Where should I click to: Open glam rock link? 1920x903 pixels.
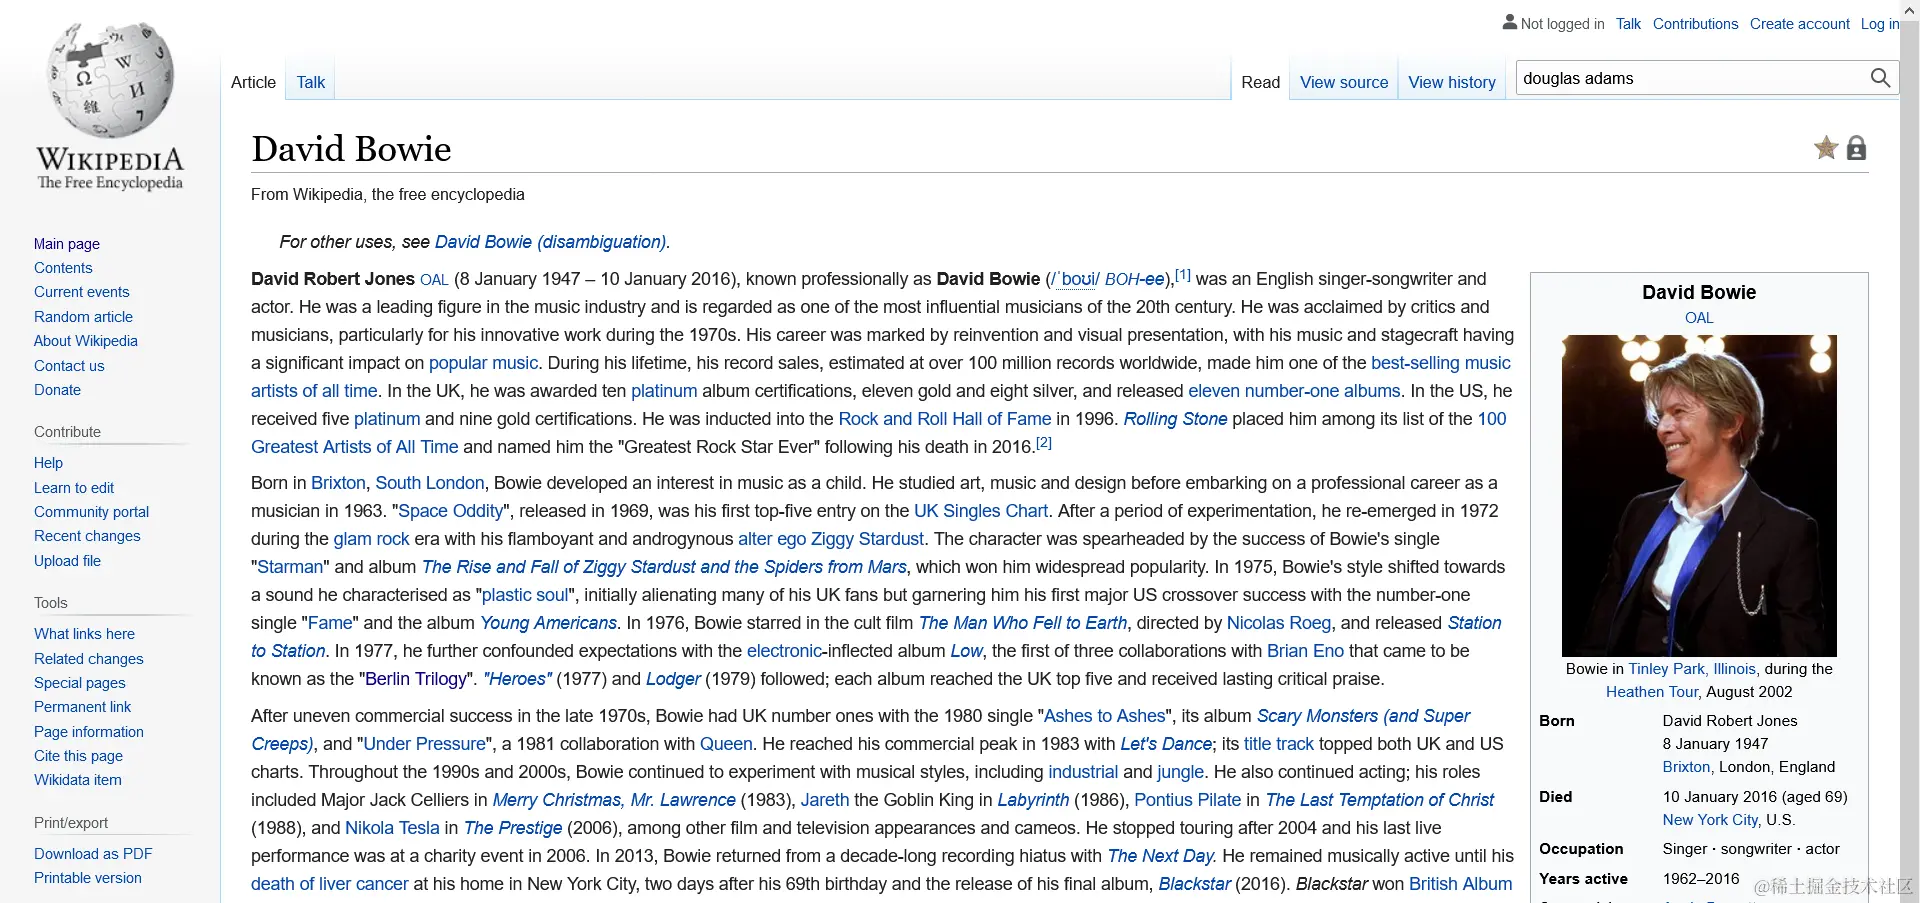pyautogui.click(x=372, y=539)
